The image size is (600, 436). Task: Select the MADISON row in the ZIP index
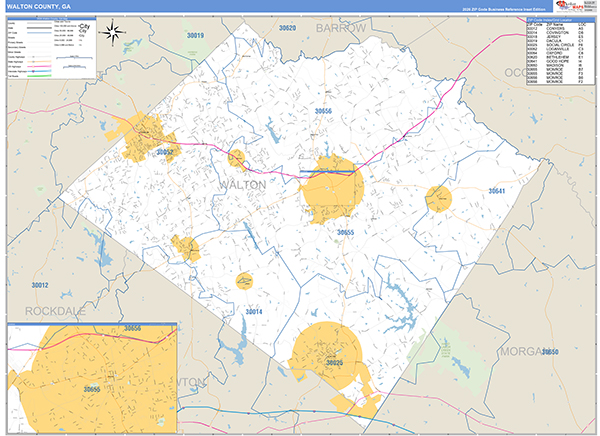(560, 65)
